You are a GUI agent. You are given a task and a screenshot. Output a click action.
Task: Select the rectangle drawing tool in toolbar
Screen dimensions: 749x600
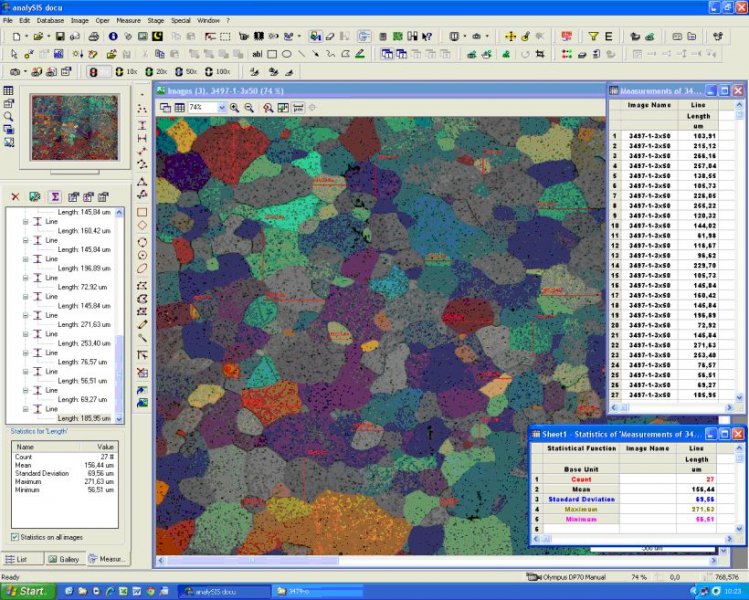tap(272, 54)
